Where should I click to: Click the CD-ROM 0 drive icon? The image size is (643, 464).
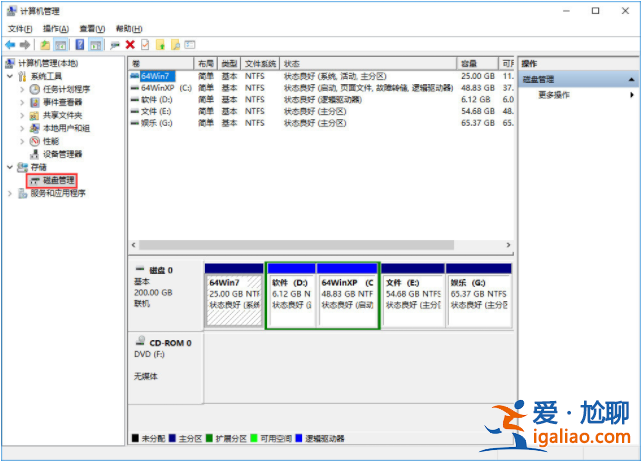[141, 341]
